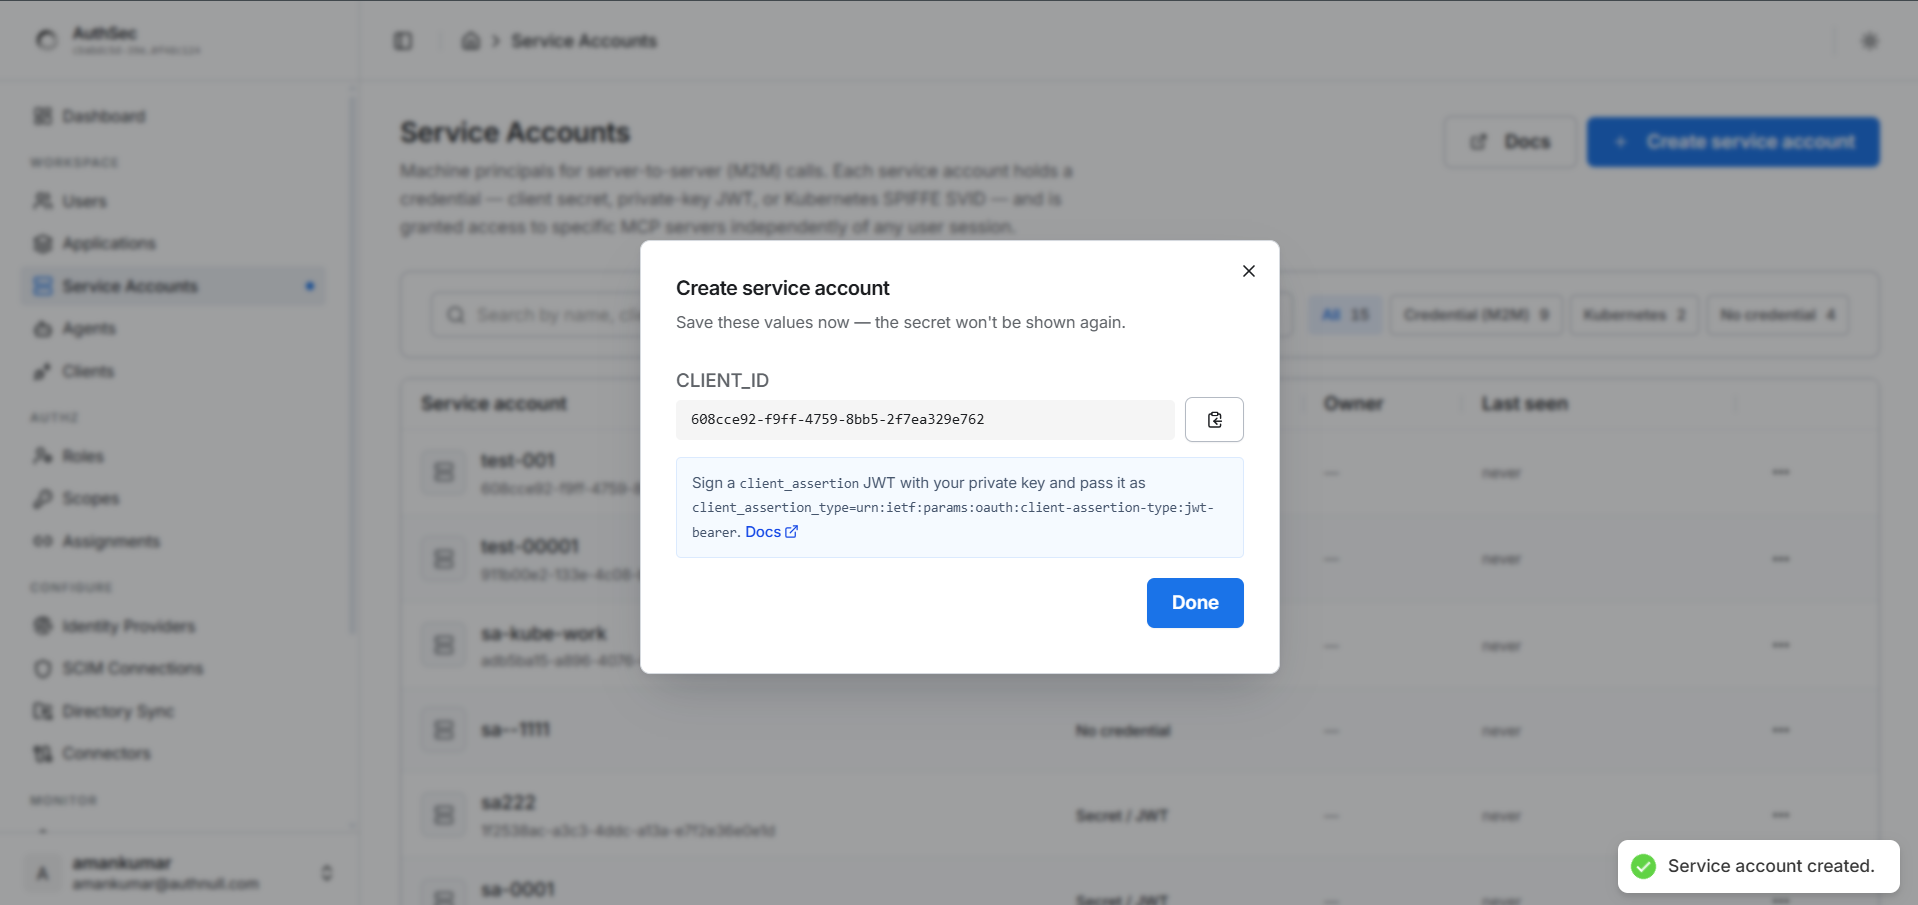Go to home via breadcrumb icon
Viewport: 1918px width, 905px height.
click(470, 41)
